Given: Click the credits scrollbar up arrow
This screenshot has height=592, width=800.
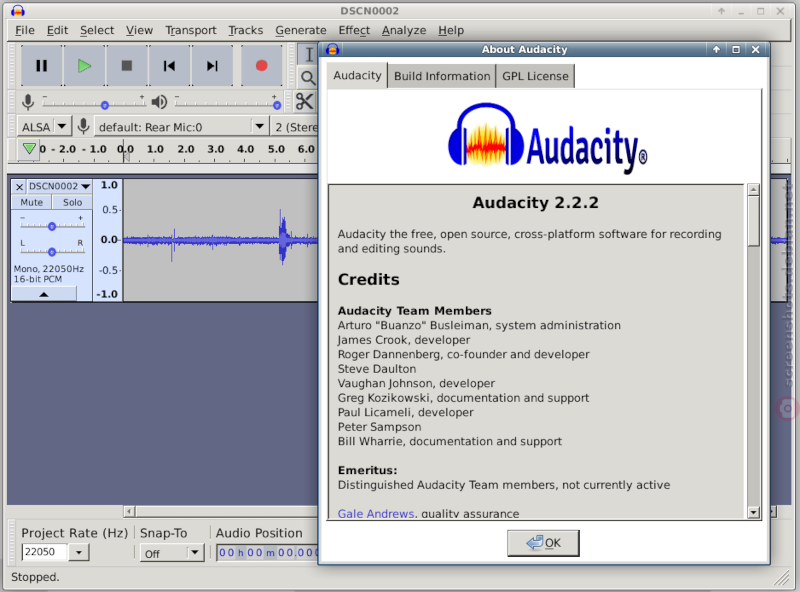Looking at the screenshot, I should click(754, 190).
